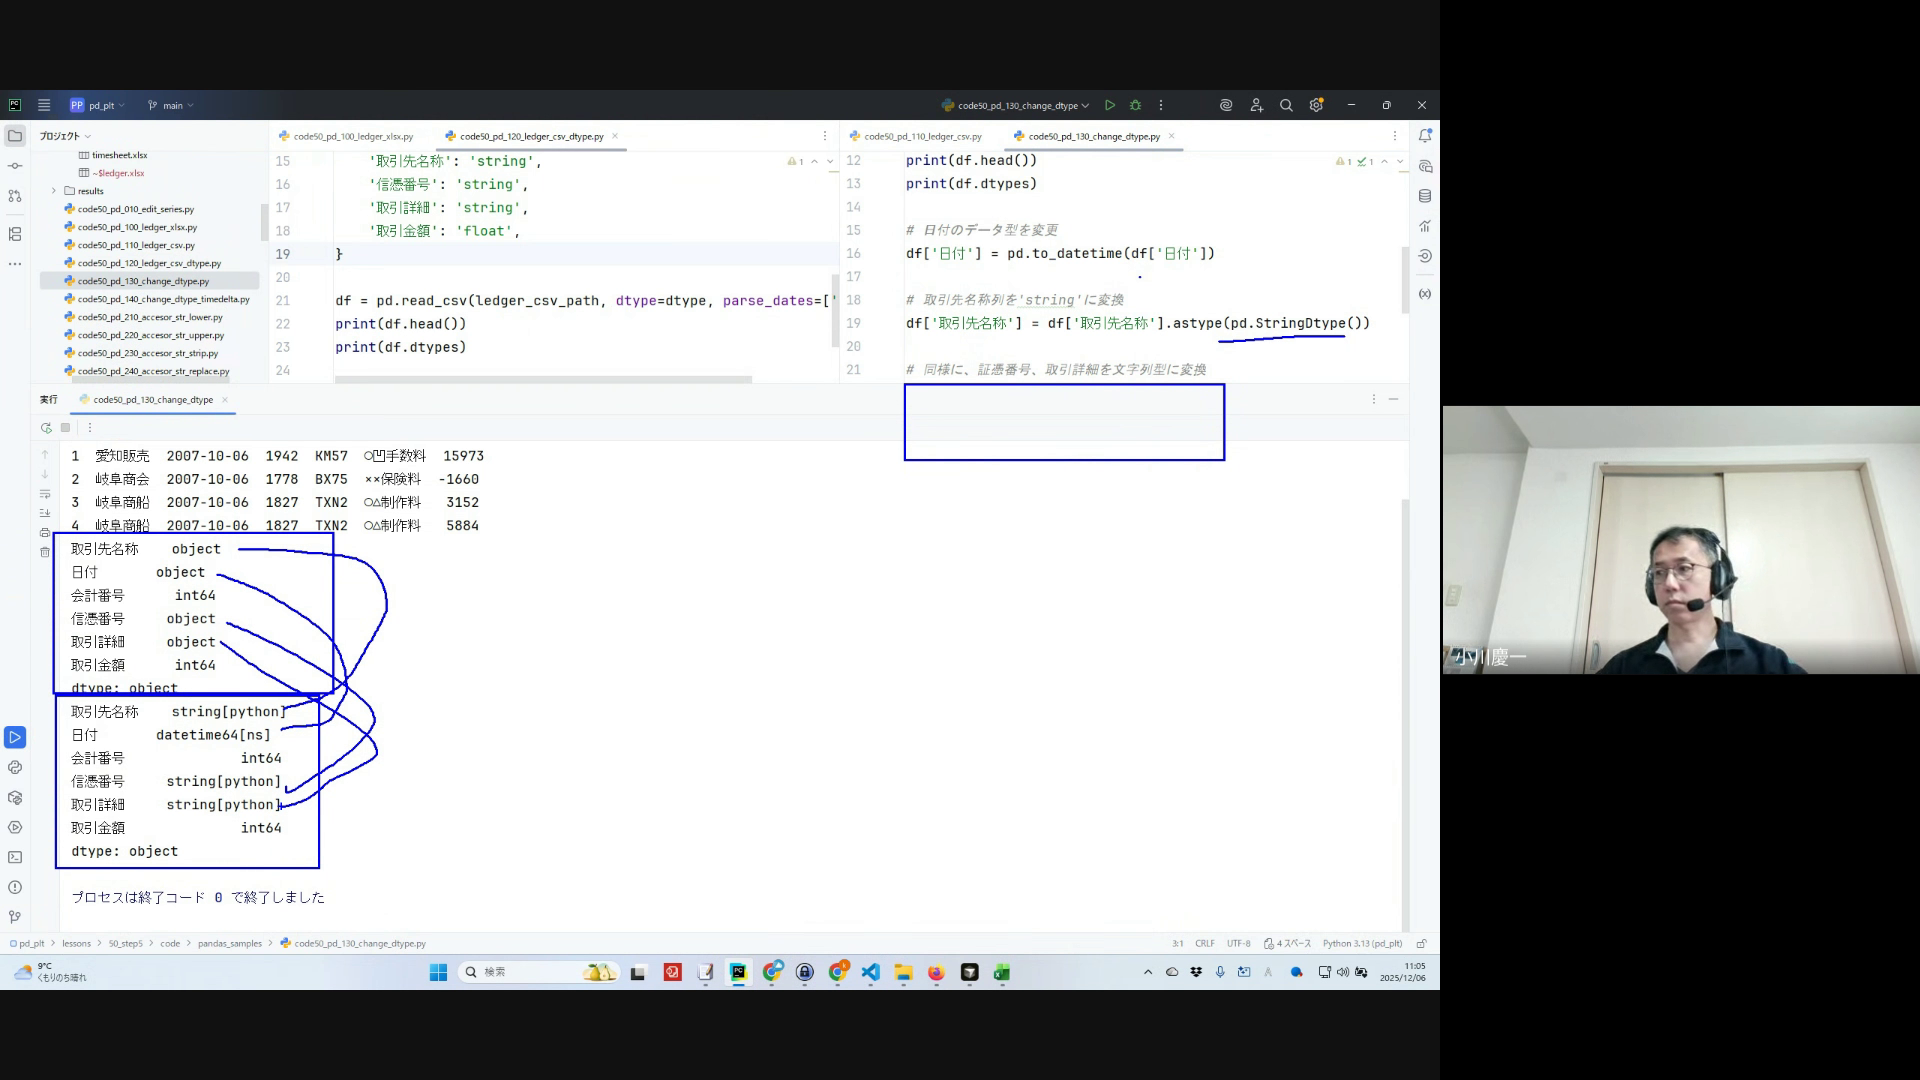Click the Debug bug icon
Viewport: 1920px width, 1080px height.
point(1135,105)
